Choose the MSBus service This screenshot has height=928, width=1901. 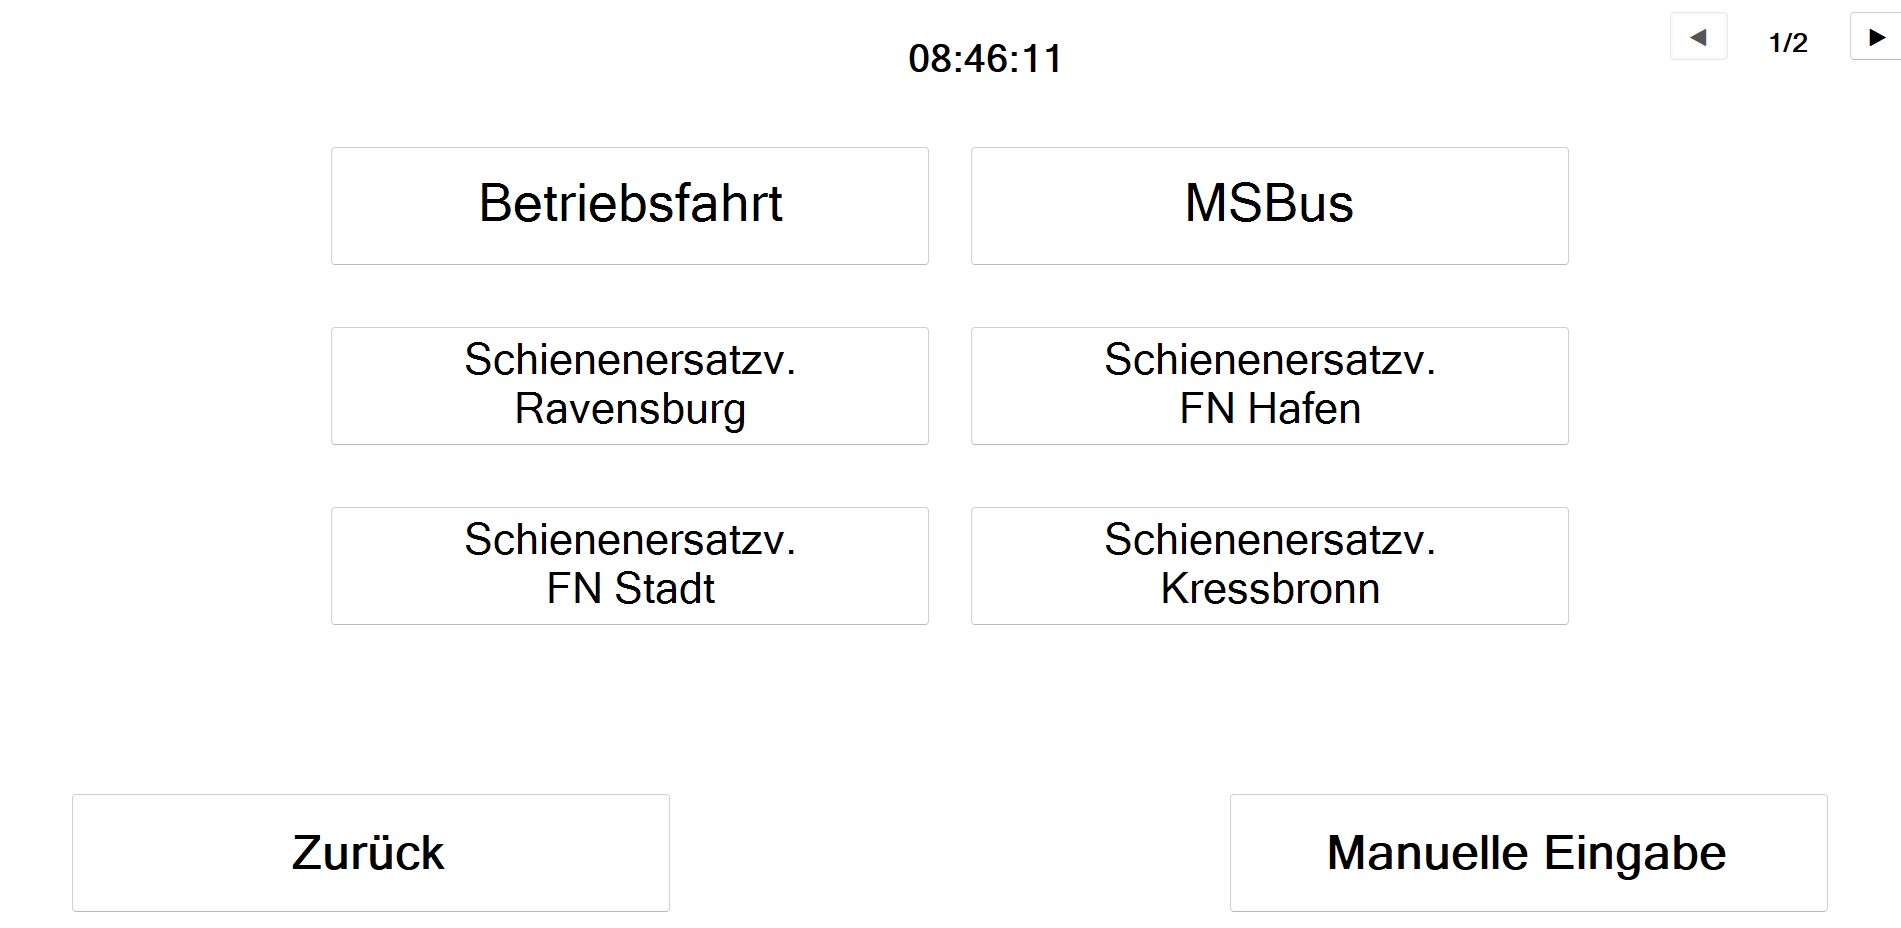point(1269,205)
